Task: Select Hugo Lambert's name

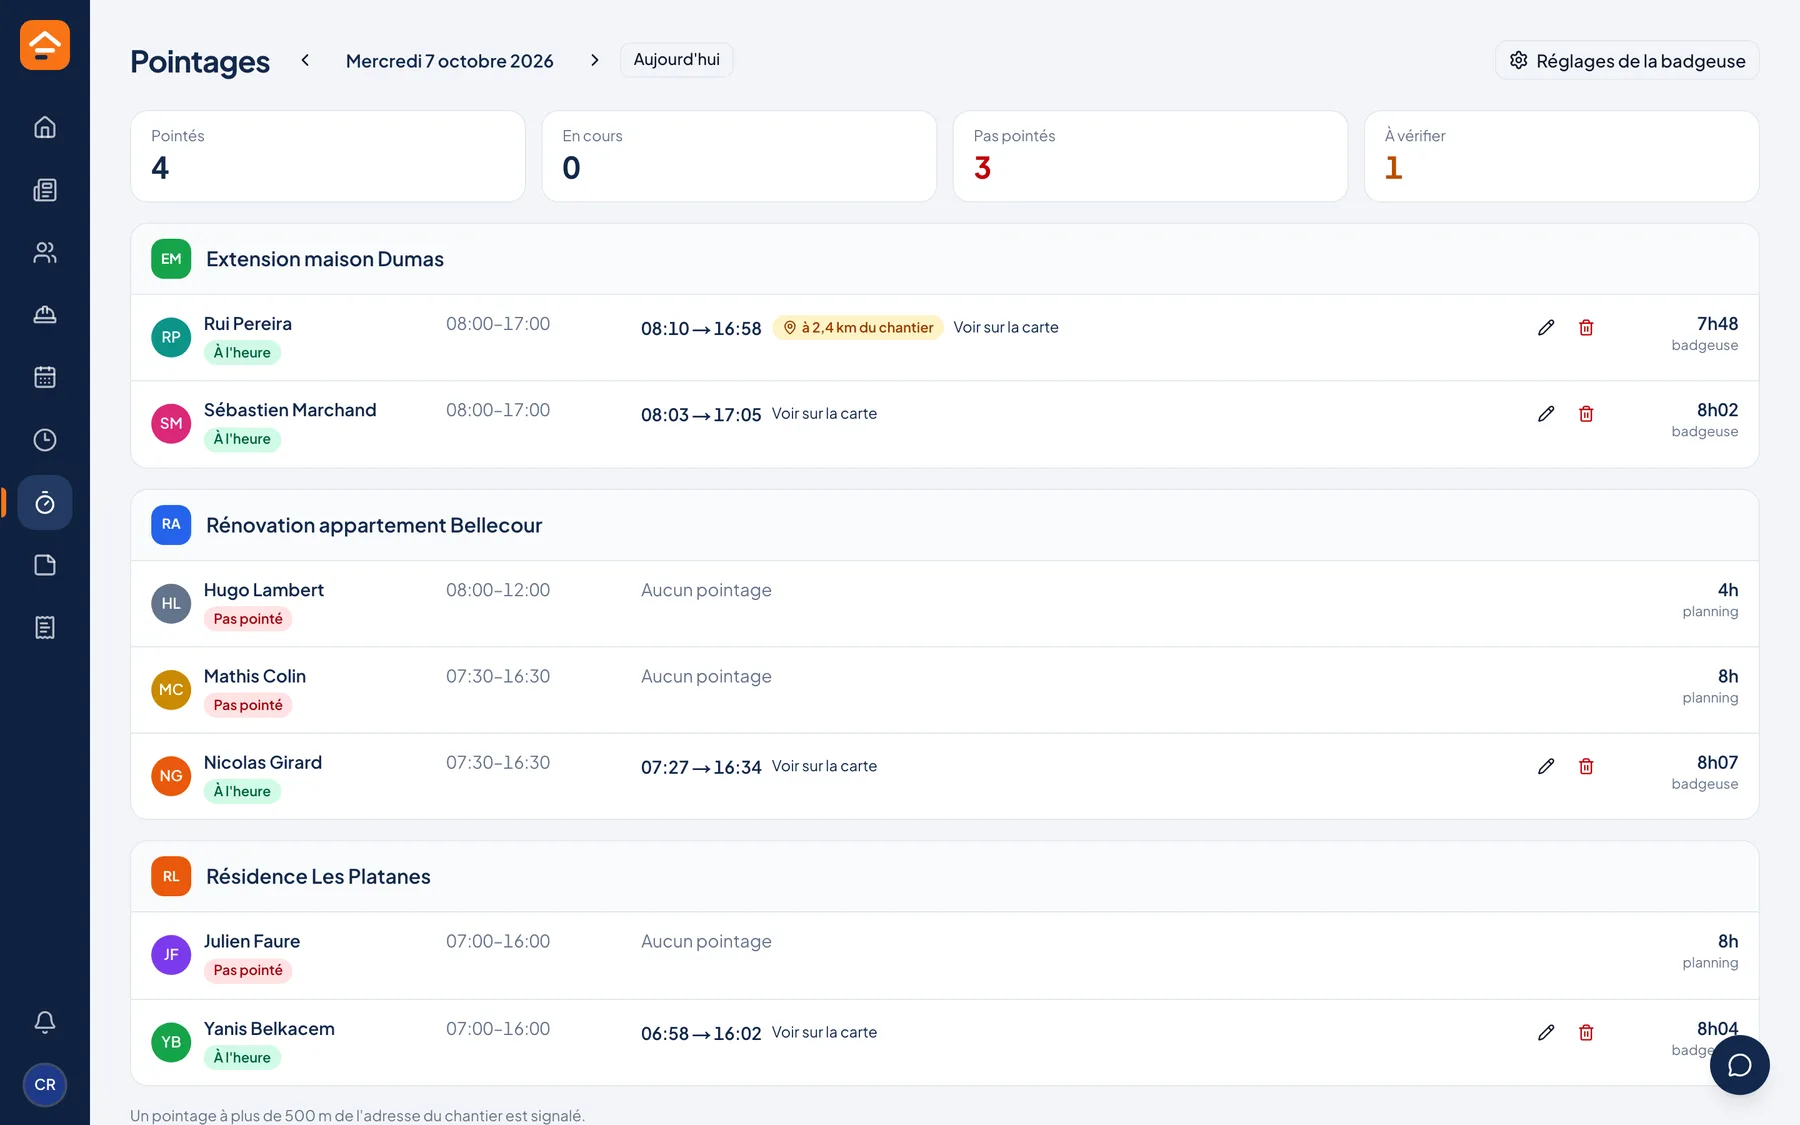Action: (x=264, y=590)
